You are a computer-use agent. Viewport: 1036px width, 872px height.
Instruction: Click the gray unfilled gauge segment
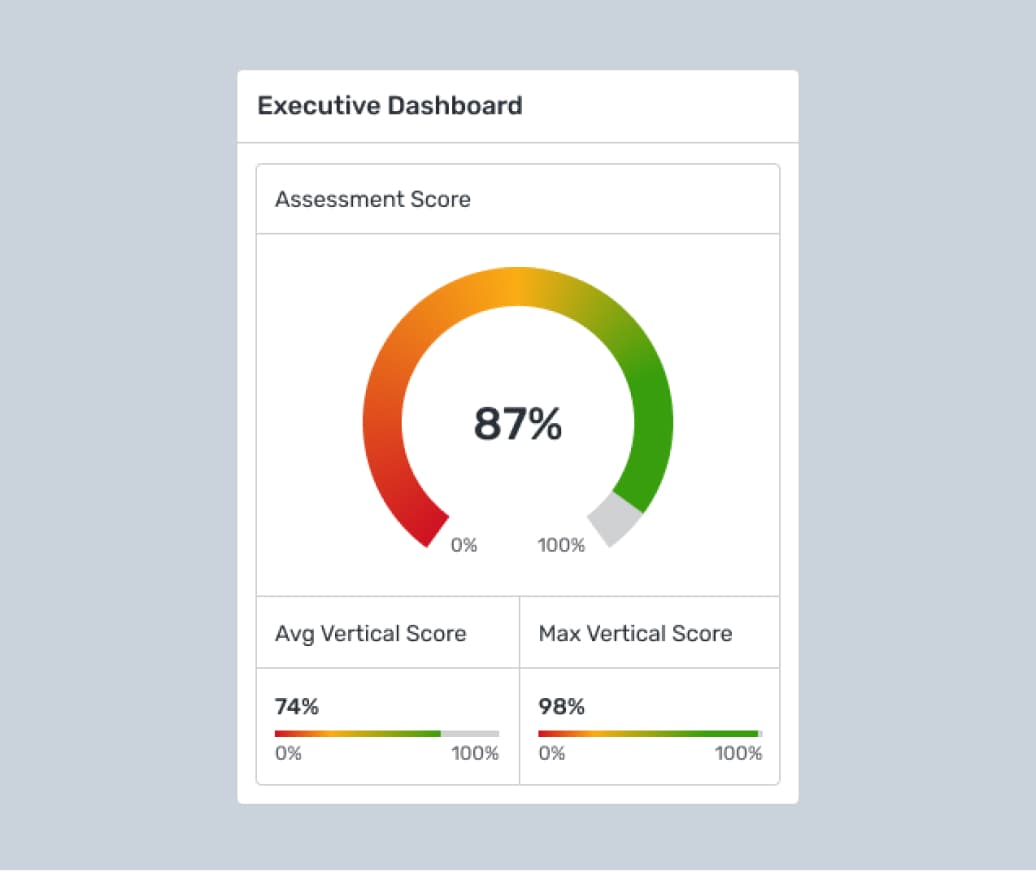pyautogui.click(x=615, y=518)
